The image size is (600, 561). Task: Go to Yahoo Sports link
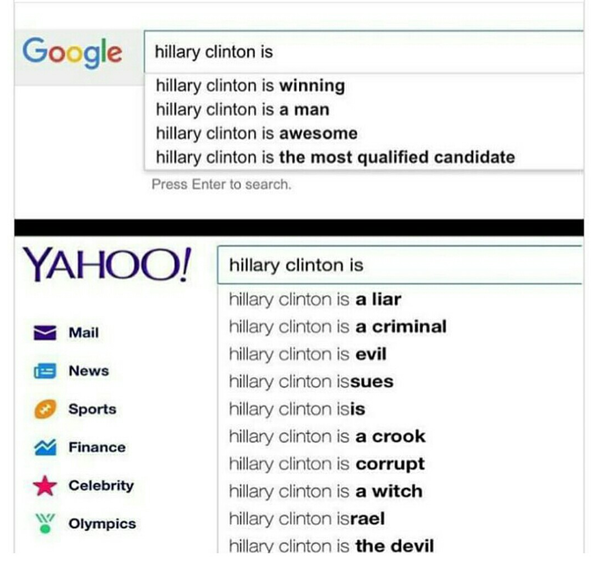(92, 409)
